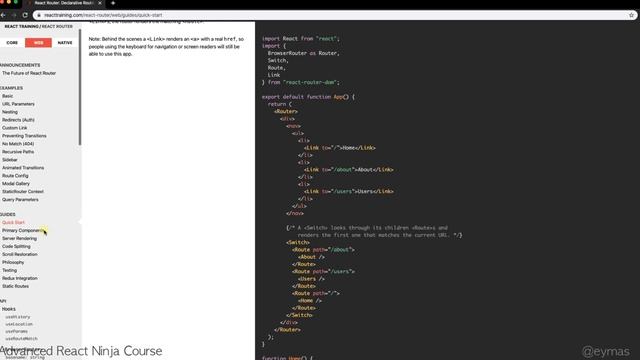Open the Recursive Paths example
The width and height of the screenshot is (640, 360).
tap(18, 151)
